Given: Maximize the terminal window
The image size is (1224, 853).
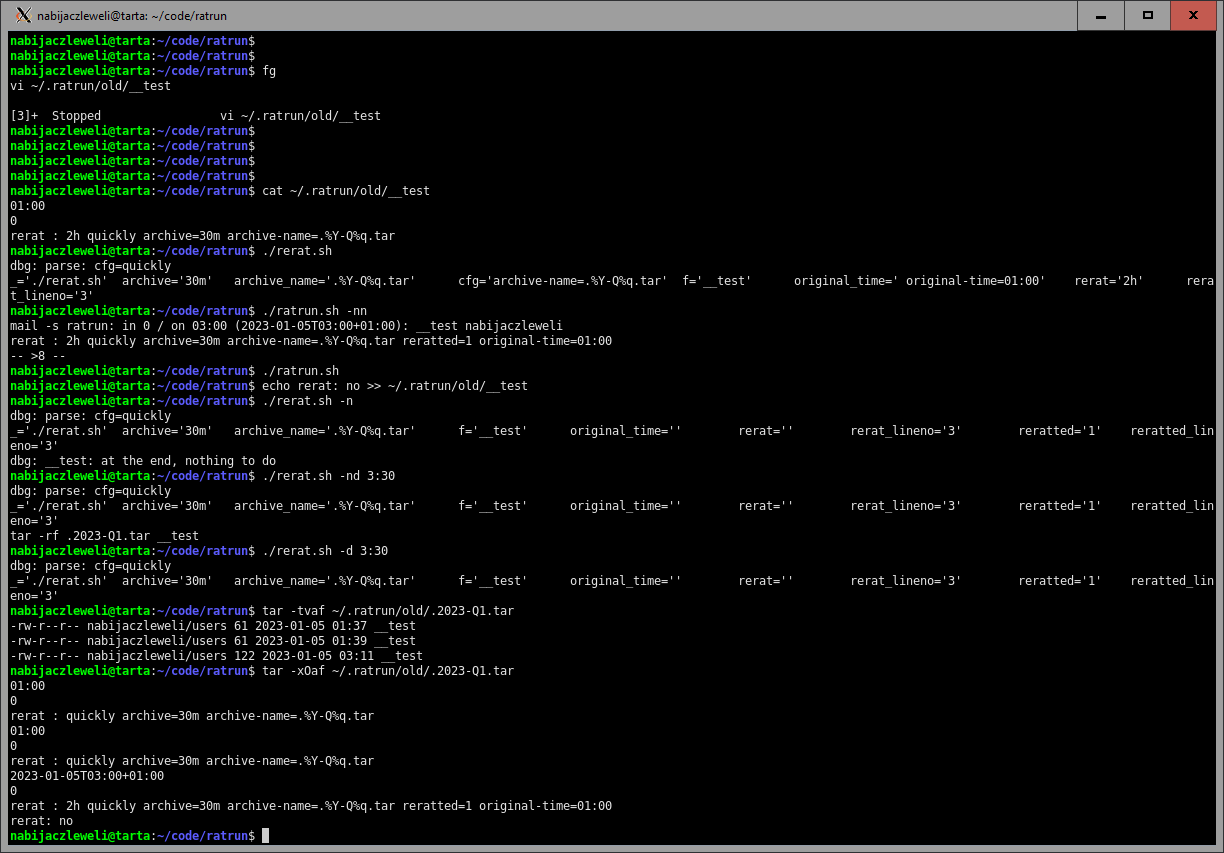Looking at the screenshot, I should pyautogui.click(x=1148, y=15).
